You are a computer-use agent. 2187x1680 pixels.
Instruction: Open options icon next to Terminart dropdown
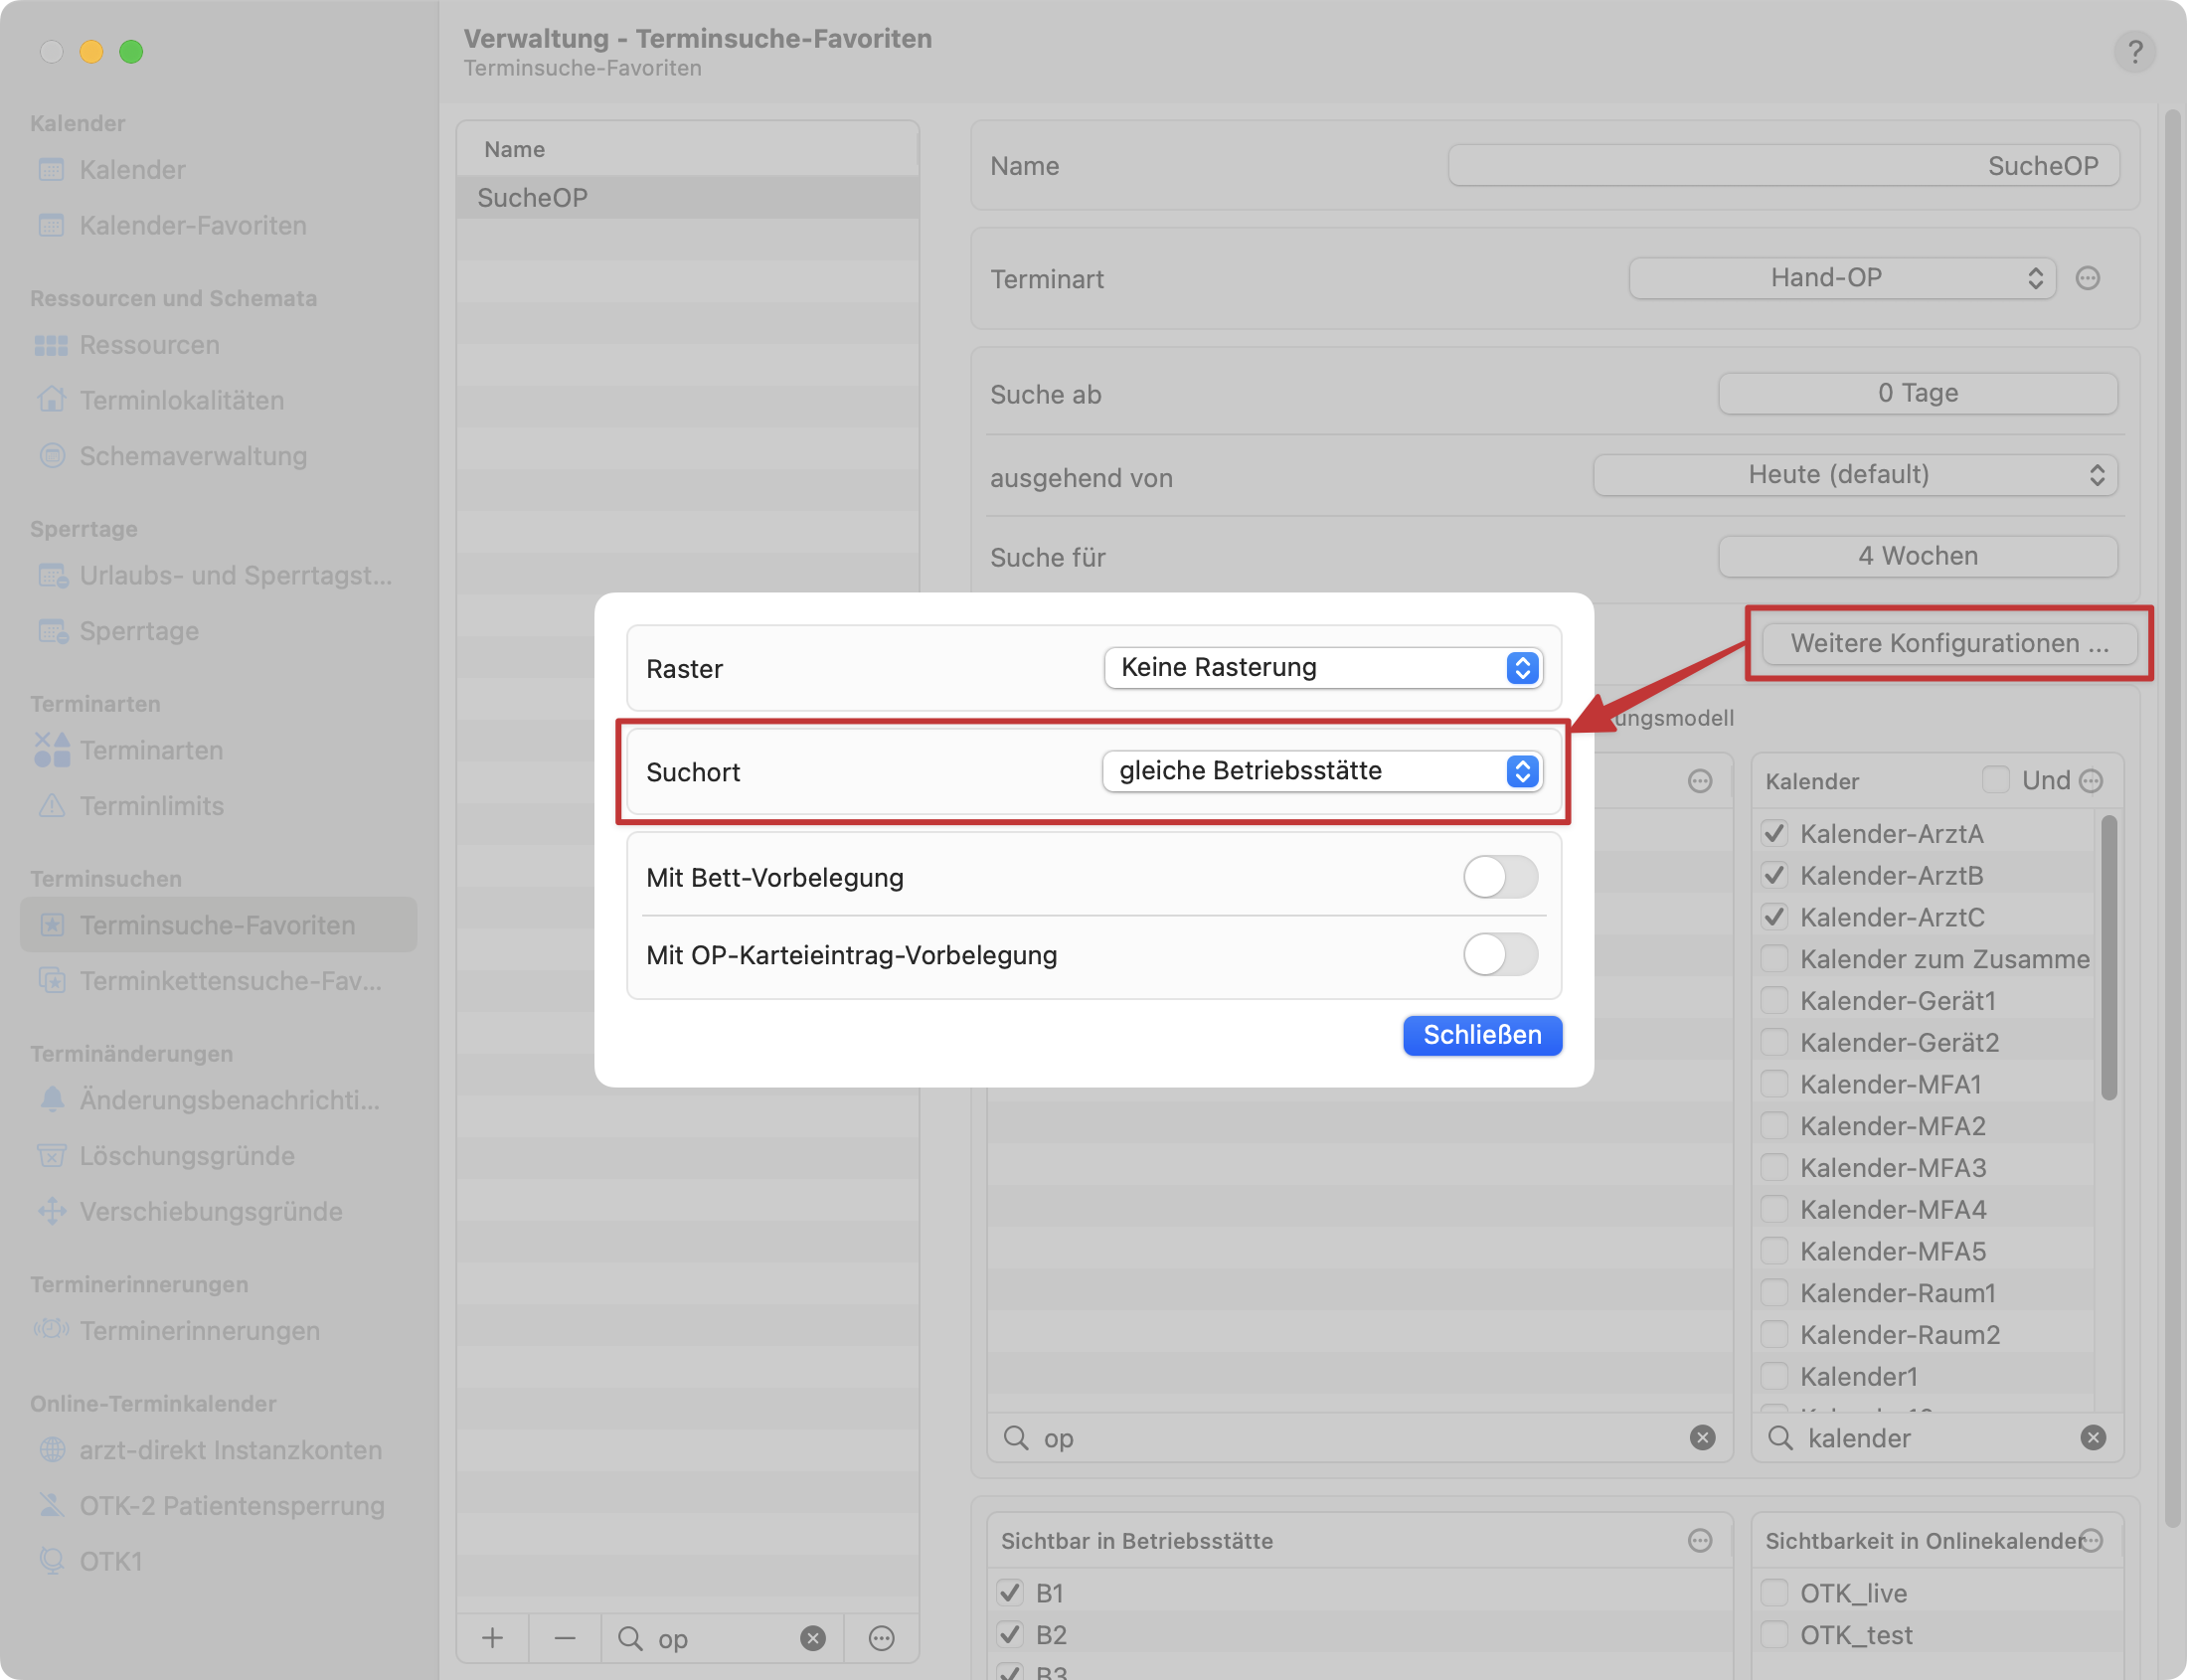tap(2088, 278)
